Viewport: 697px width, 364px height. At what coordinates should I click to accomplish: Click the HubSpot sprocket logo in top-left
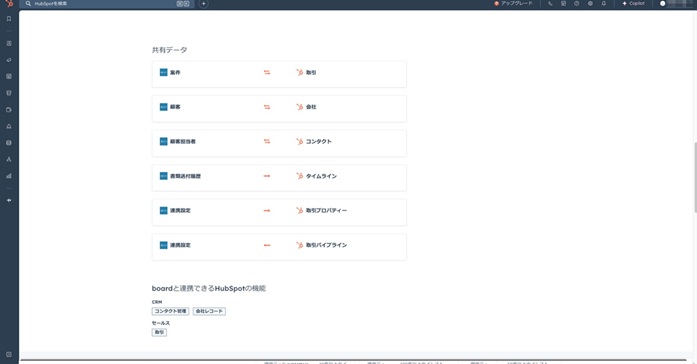[x=9, y=4]
